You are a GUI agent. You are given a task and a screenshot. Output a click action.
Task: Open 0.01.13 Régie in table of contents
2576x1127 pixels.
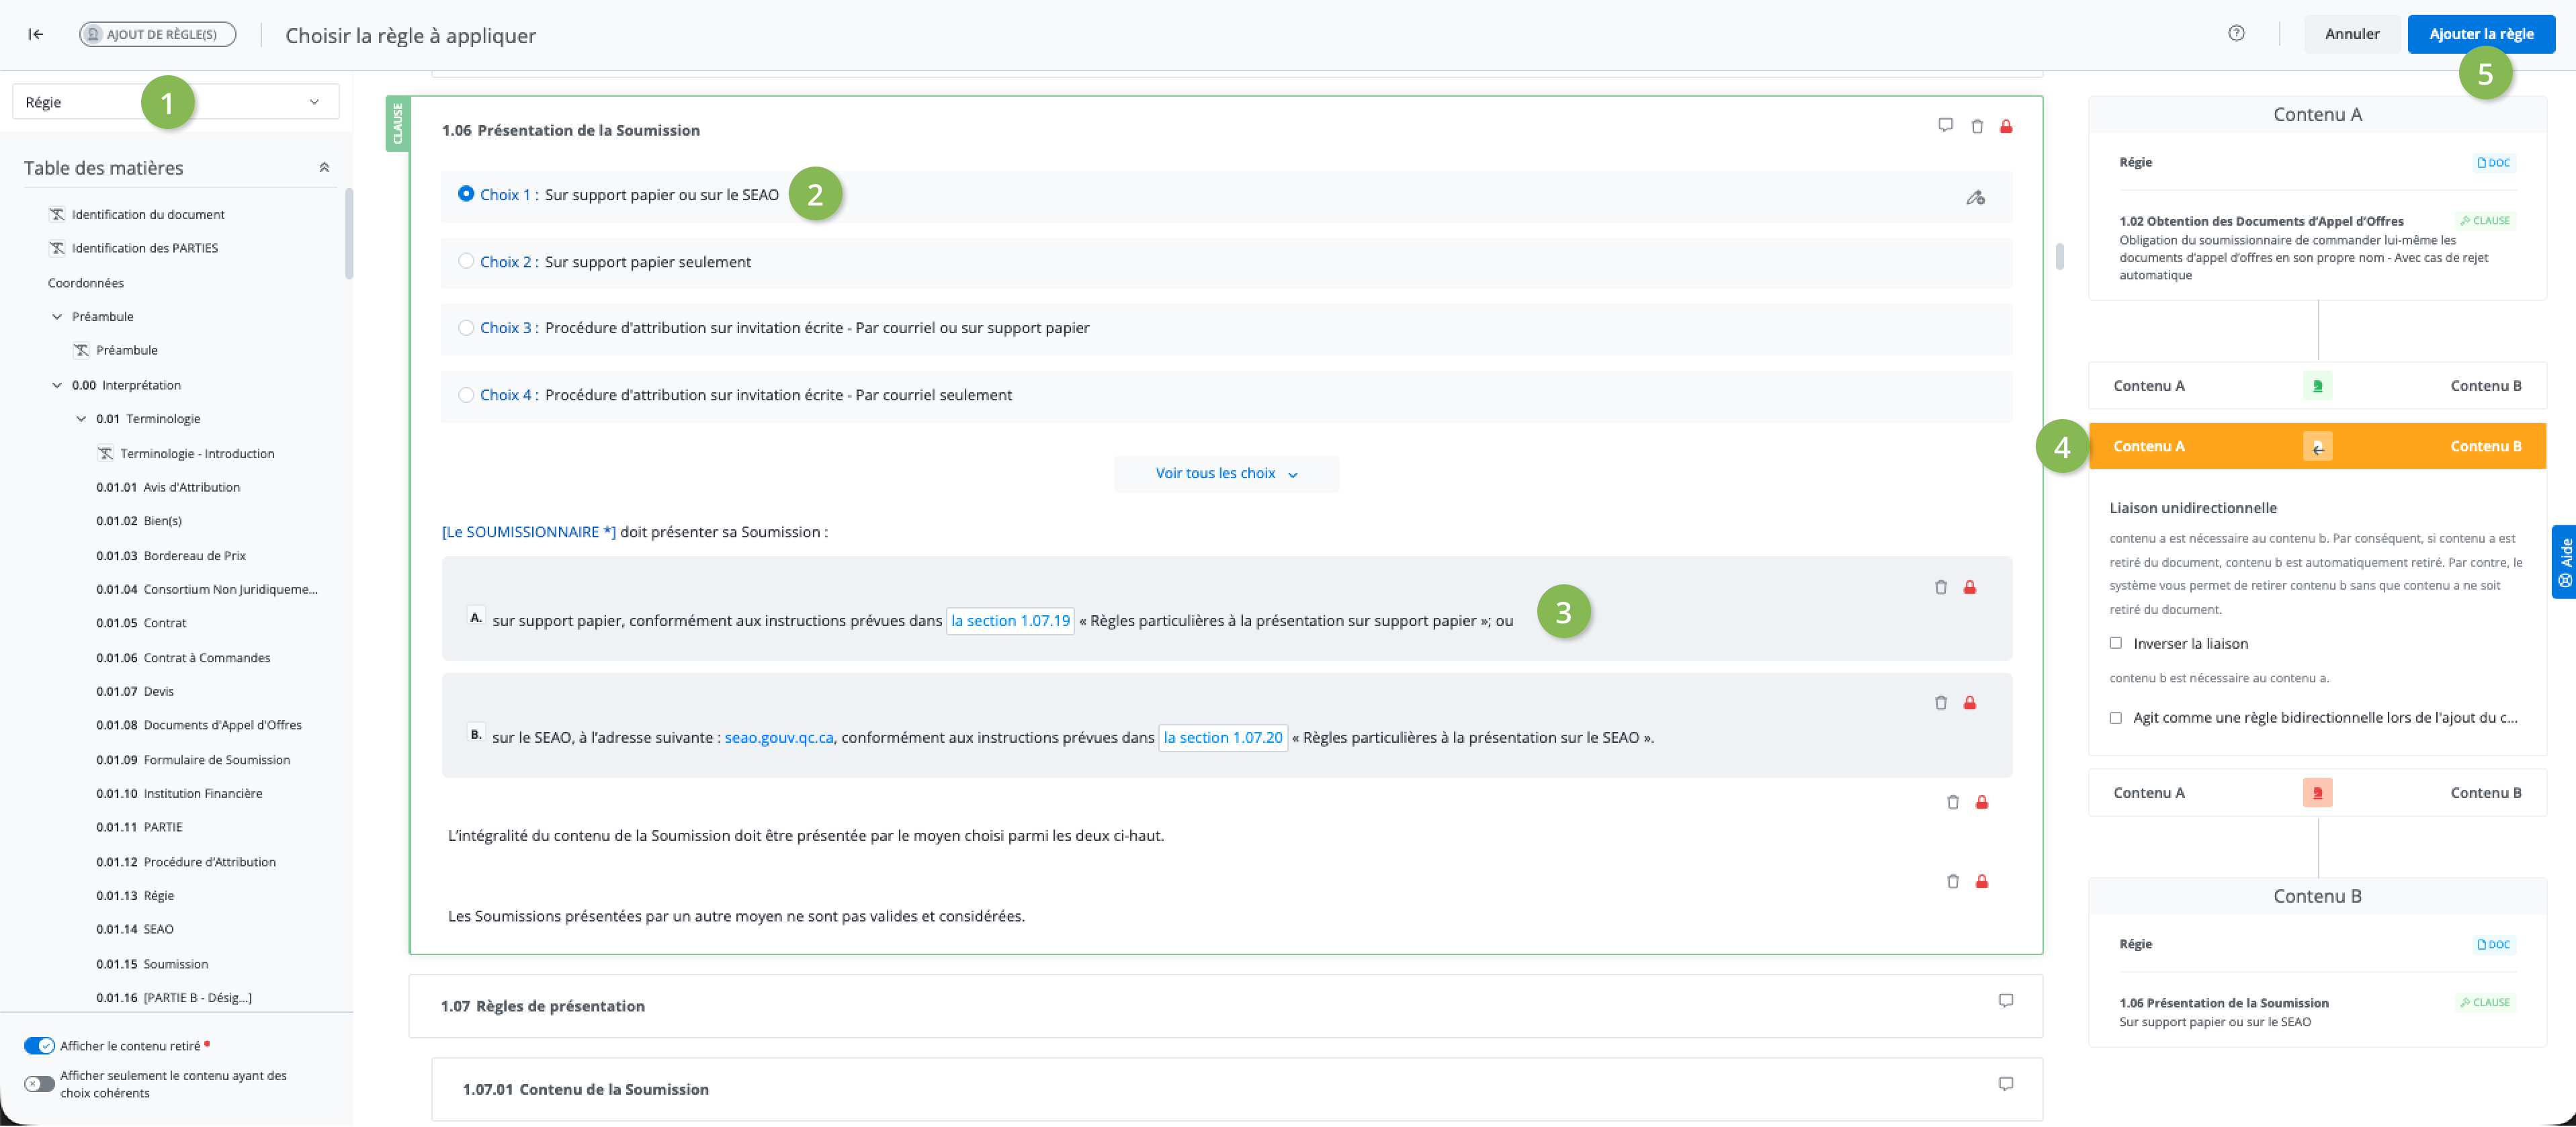click(x=135, y=896)
